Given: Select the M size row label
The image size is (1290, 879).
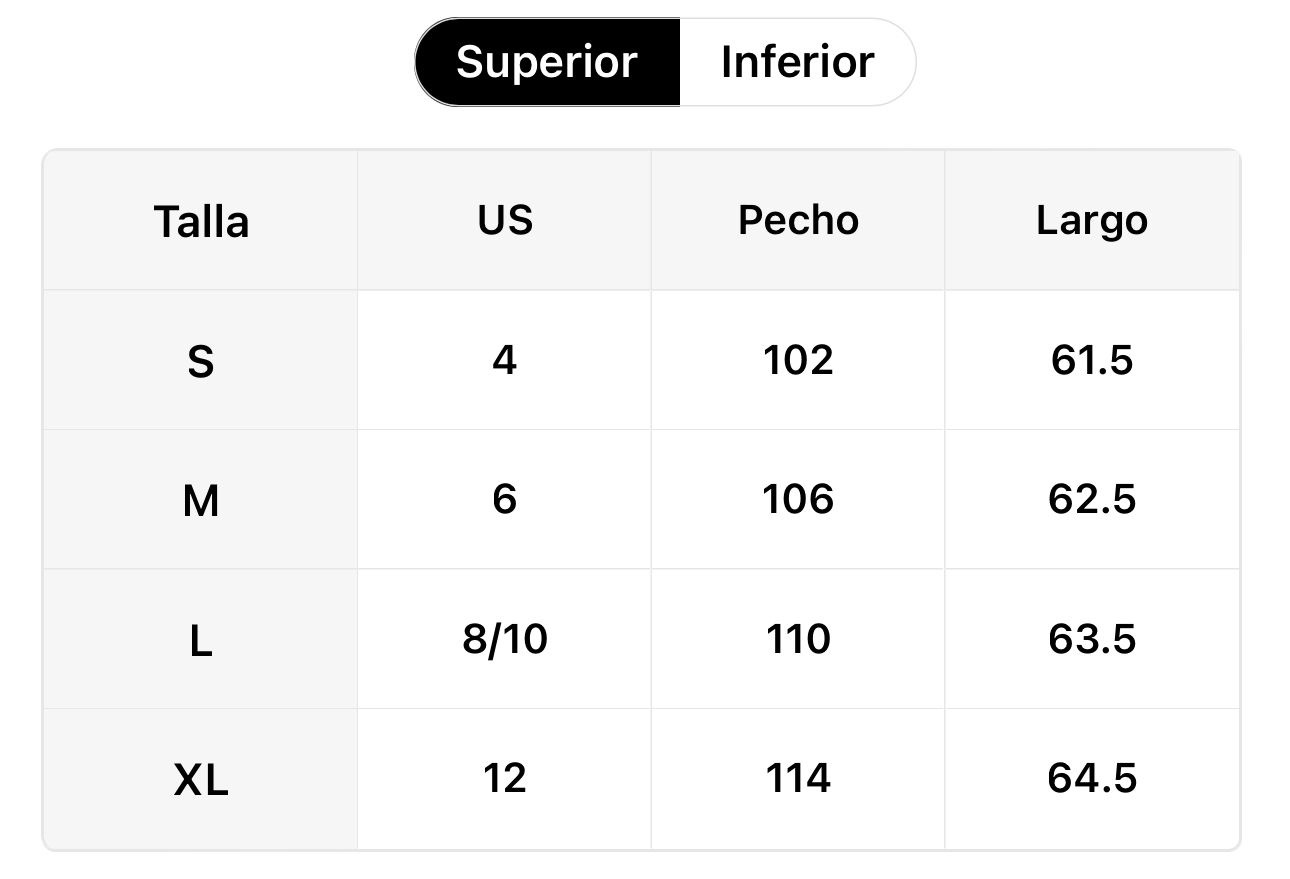Looking at the screenshot, I should [201, 500].
